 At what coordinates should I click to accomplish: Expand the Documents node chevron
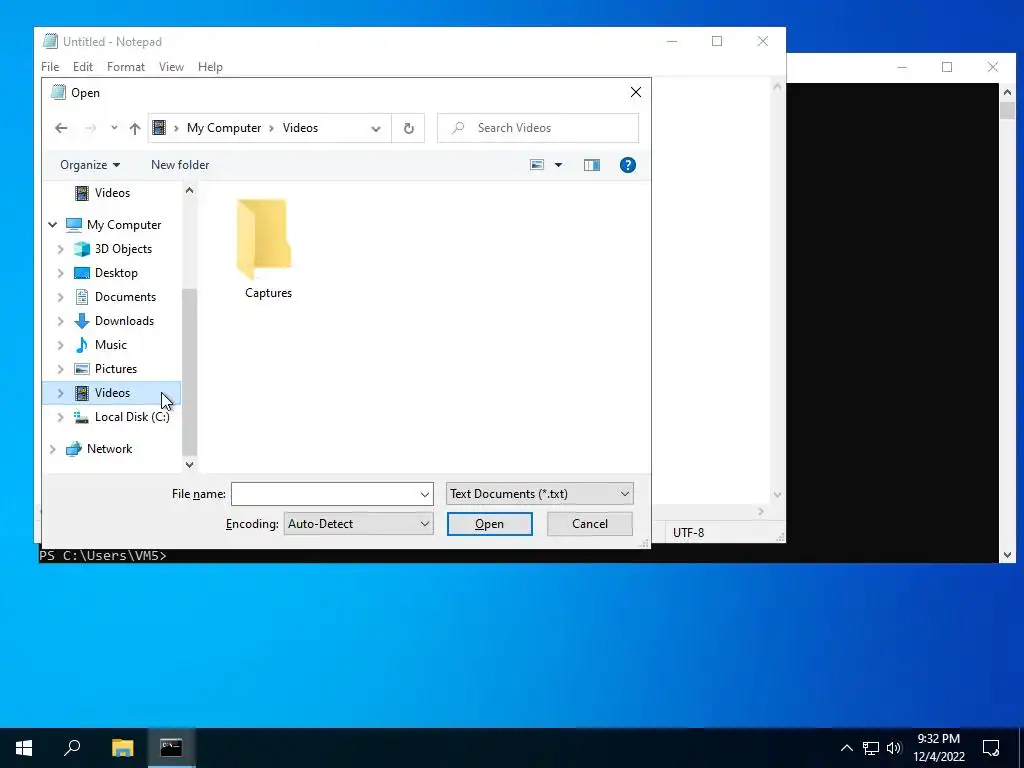click(60, 297)
